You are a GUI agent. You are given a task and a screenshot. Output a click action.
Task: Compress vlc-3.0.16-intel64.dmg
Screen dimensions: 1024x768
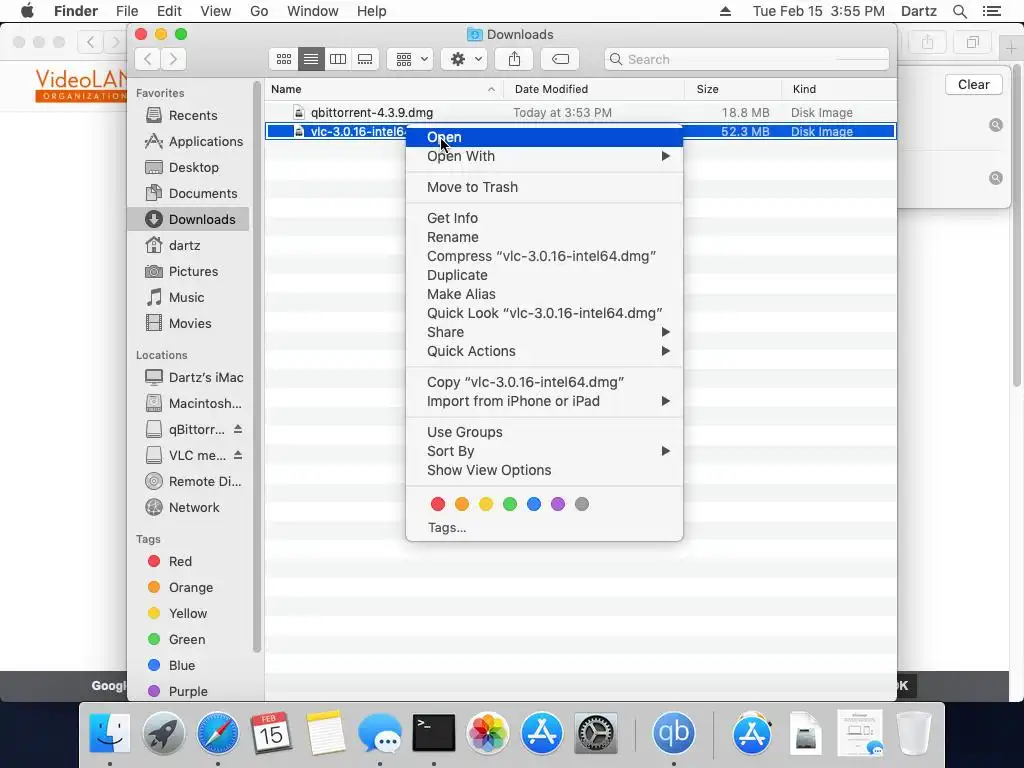(544, 256)
